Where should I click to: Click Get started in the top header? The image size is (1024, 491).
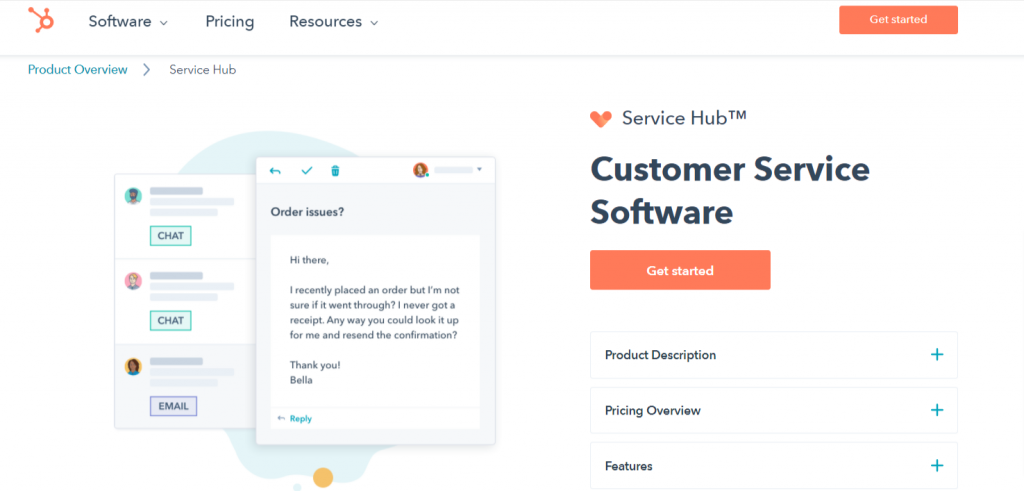[898, 20]
